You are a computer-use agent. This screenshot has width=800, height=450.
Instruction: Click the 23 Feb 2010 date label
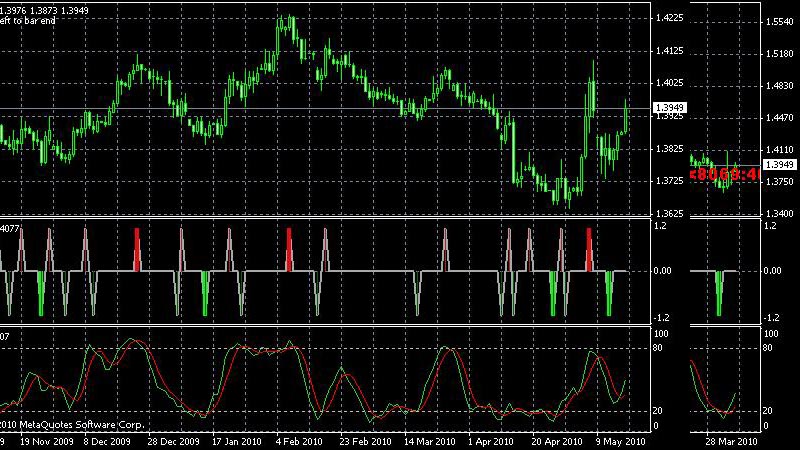point(365,441)
